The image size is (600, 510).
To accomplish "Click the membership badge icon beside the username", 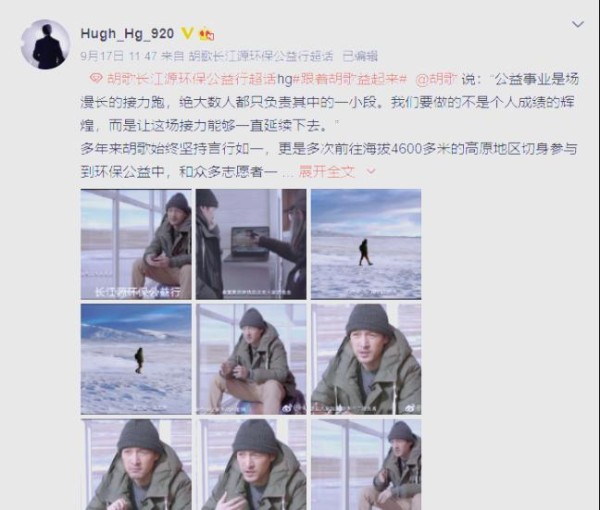I will pos(207,34).
